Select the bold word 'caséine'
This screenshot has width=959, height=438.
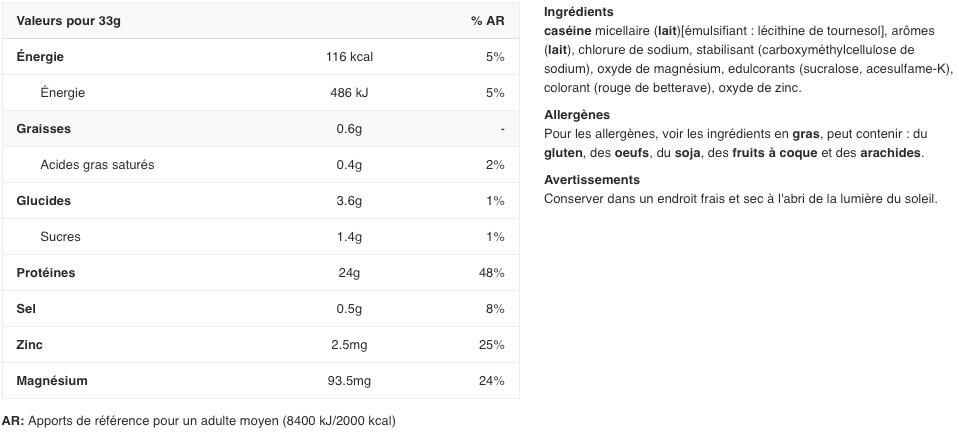[x=567, y=30]
